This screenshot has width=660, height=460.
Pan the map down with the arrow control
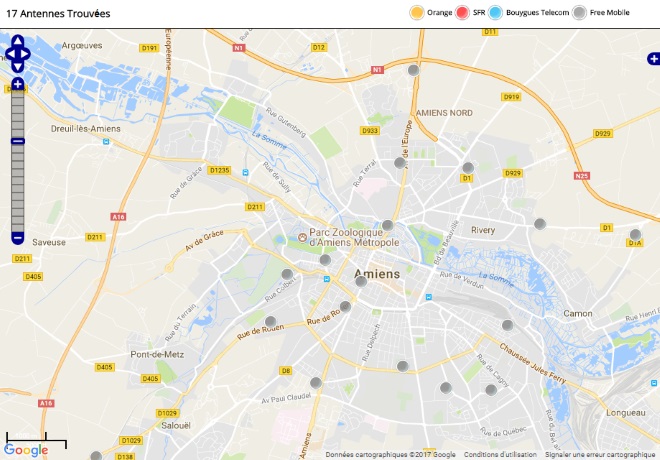coord(18,66)
